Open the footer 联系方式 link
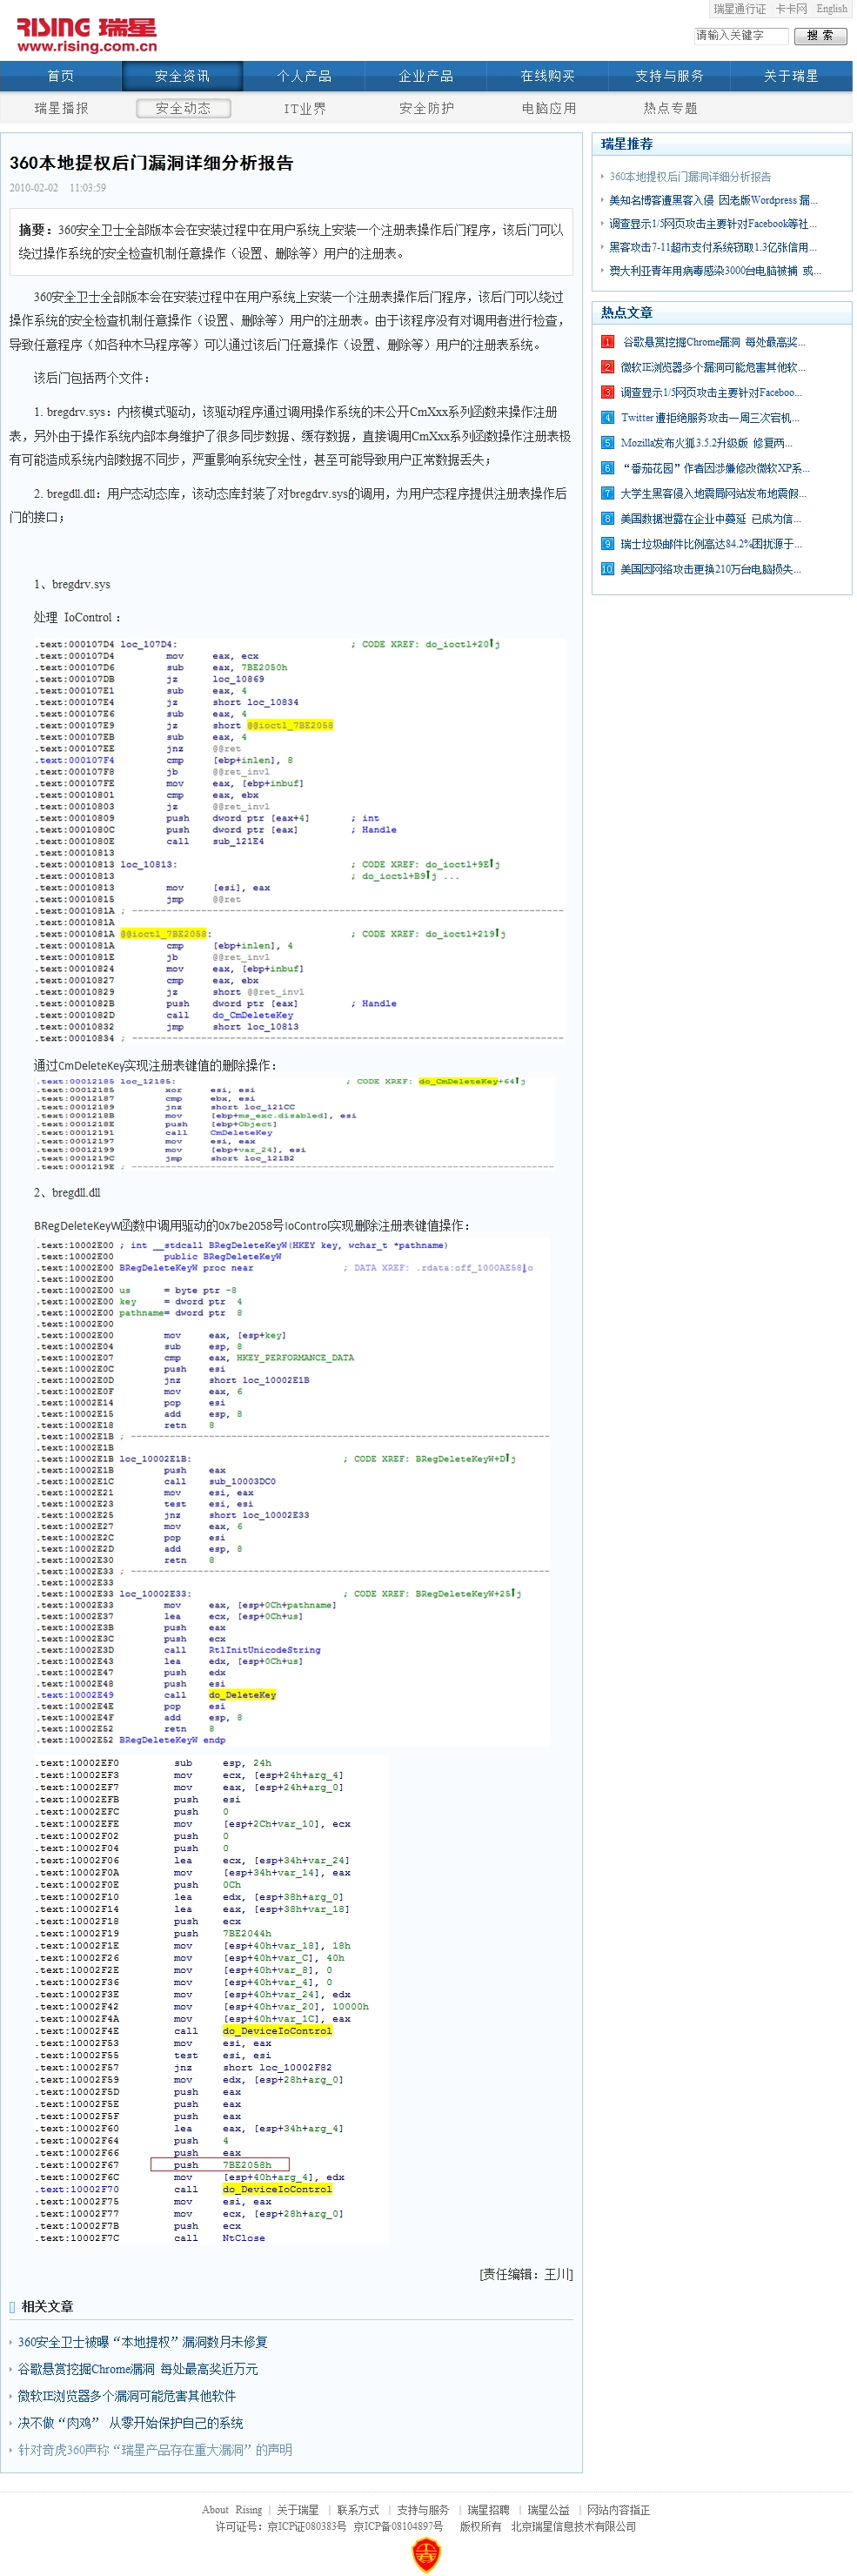This screenshot has width=857, height=2576. click(358, 2510)
